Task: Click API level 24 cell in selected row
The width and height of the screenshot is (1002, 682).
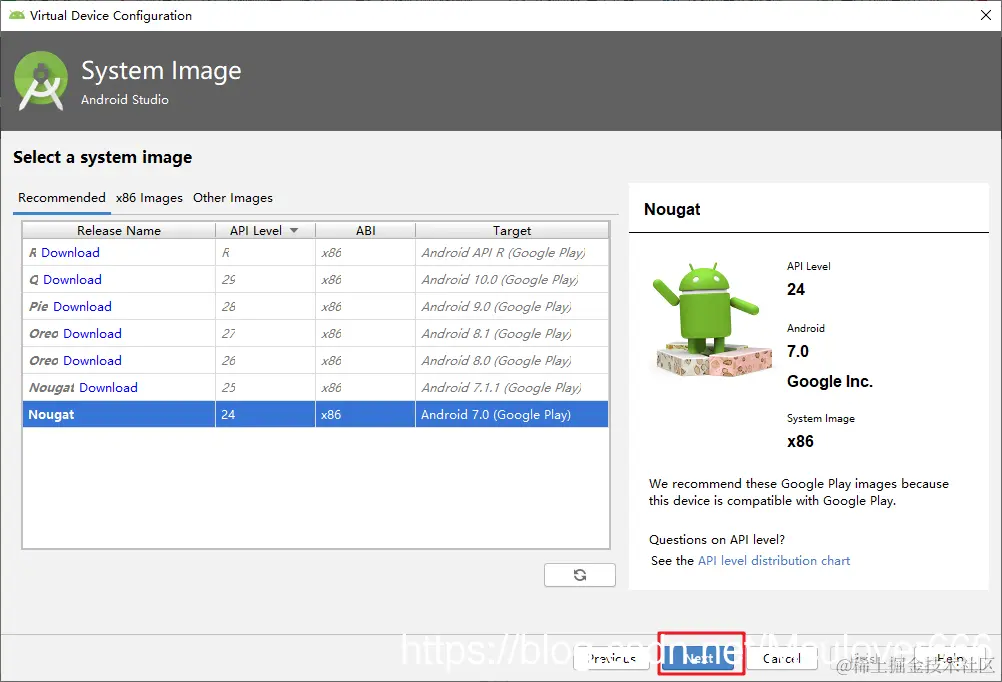Action: pyautogui.click(x=265, y=414)
